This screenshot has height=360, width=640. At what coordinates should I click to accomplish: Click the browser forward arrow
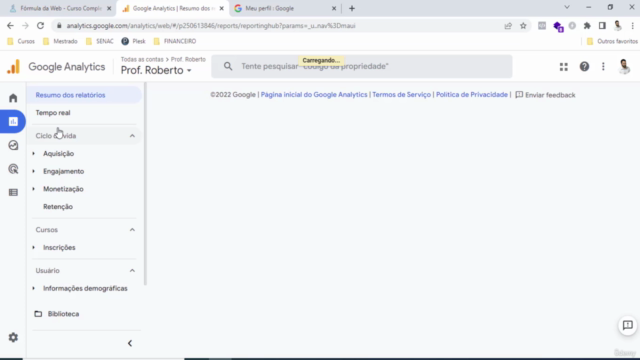(x=25, y=26)
